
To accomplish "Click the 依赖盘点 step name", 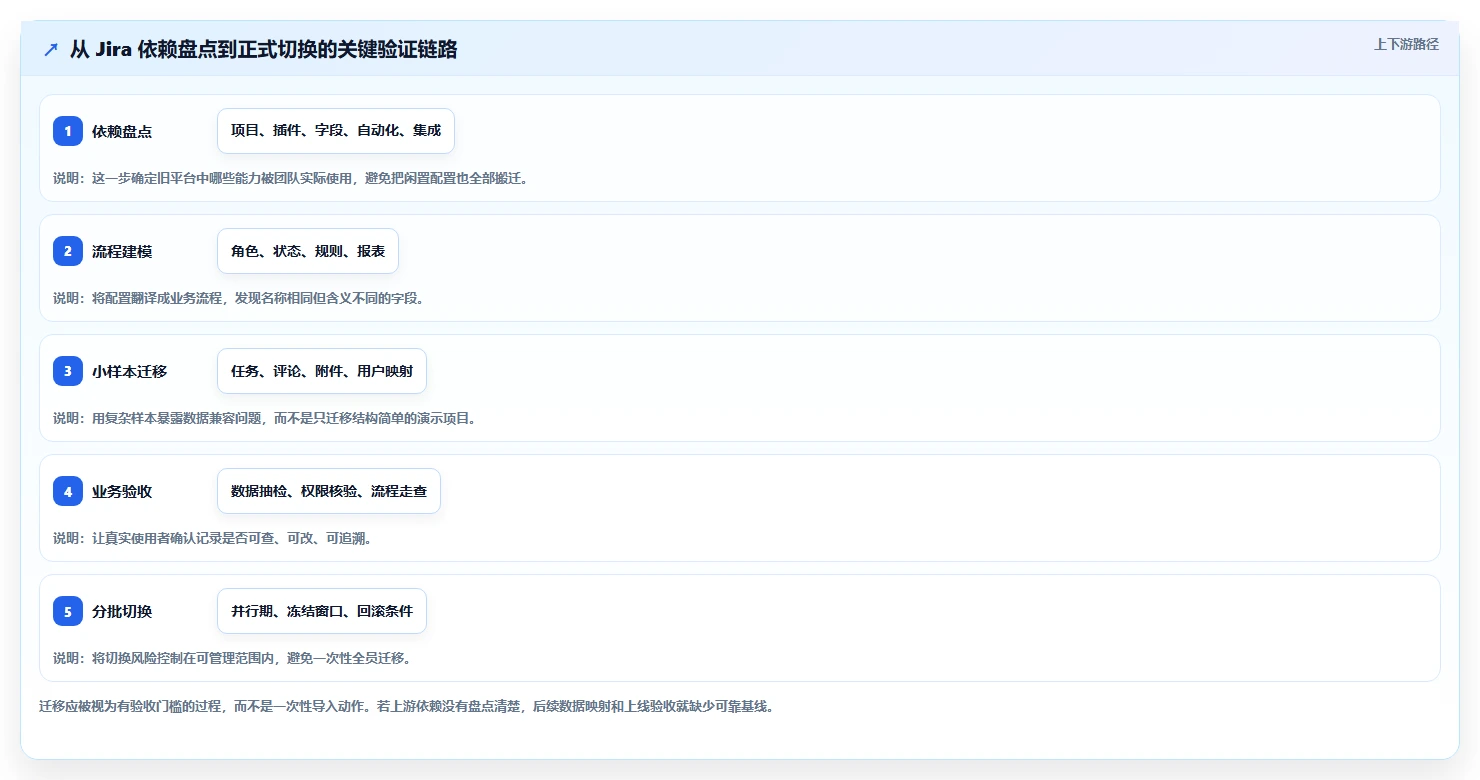I will [x=122, y=131].
